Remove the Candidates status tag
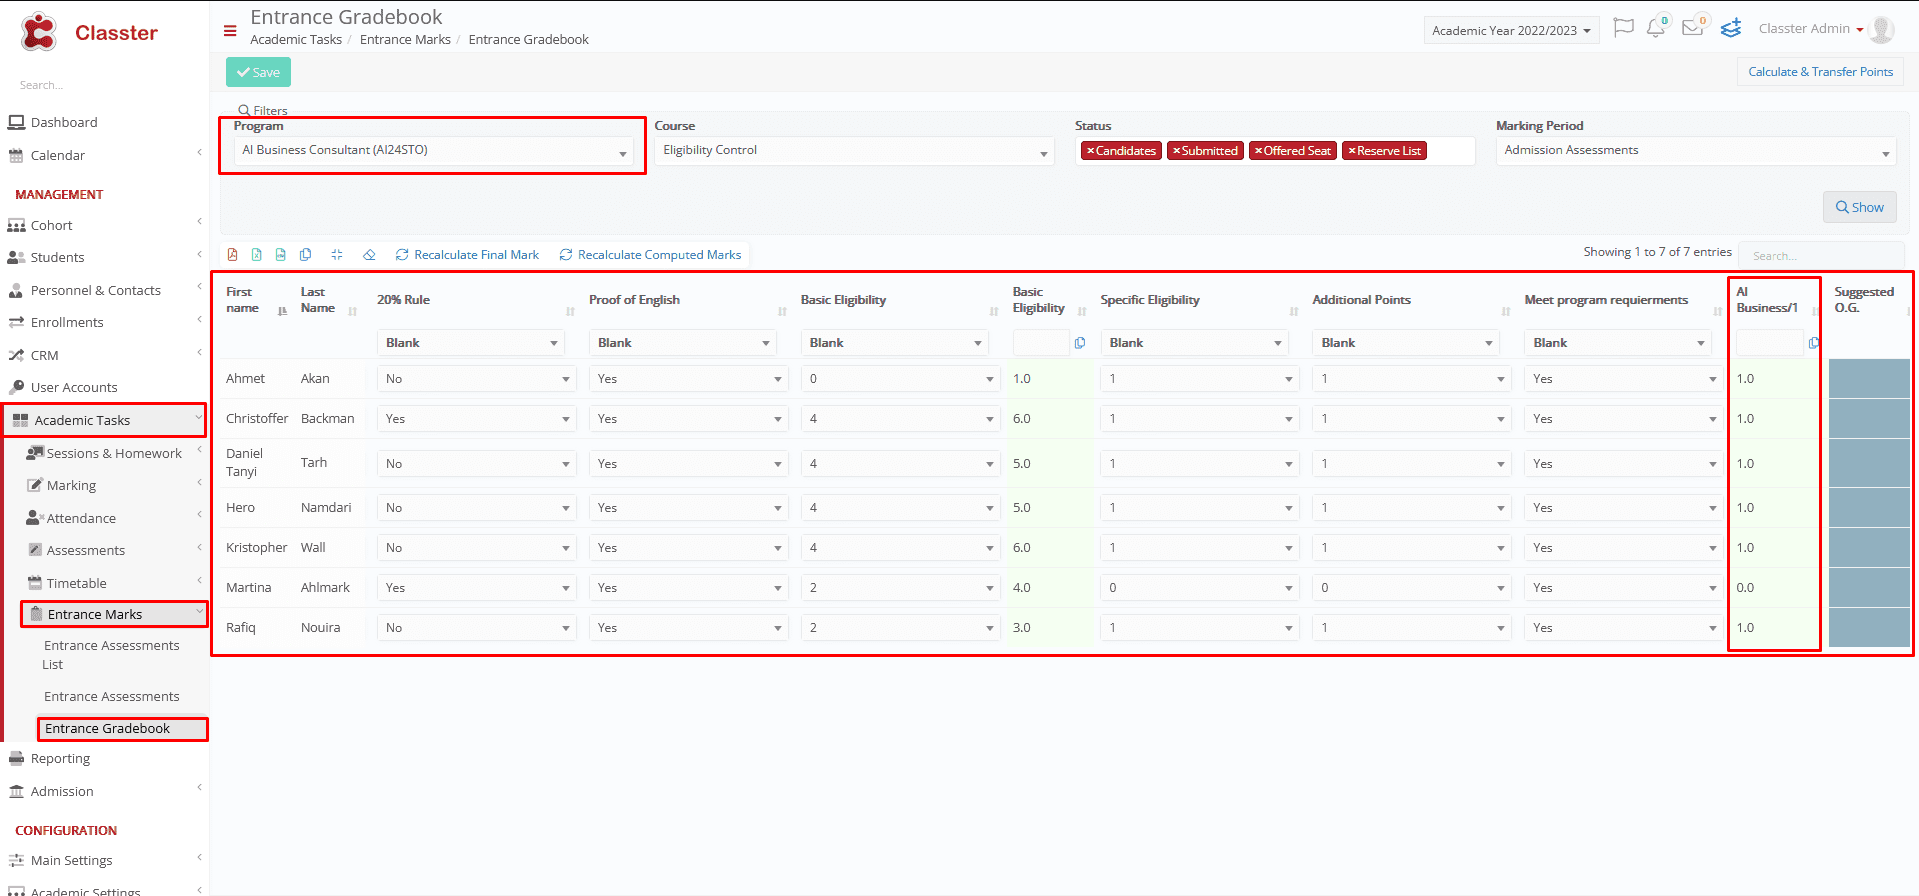The width and height of the screenshot is (1919, 896). (1090, 151)
